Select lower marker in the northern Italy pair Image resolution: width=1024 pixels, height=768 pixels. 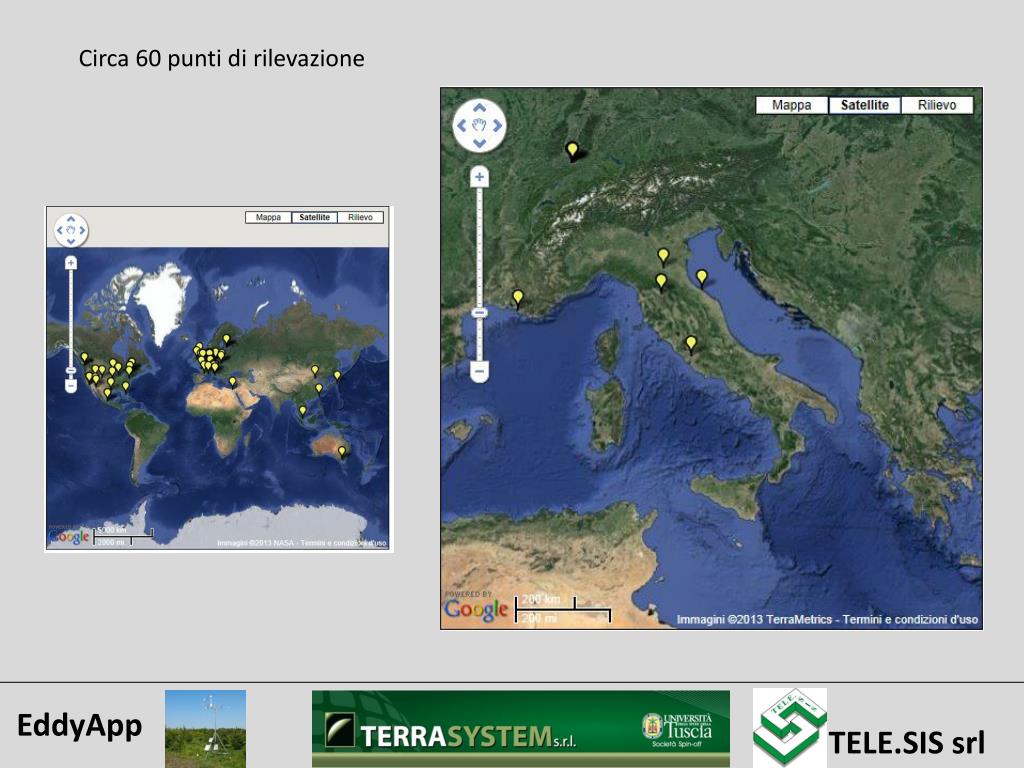pyautogui.click(x=661, y=282)
